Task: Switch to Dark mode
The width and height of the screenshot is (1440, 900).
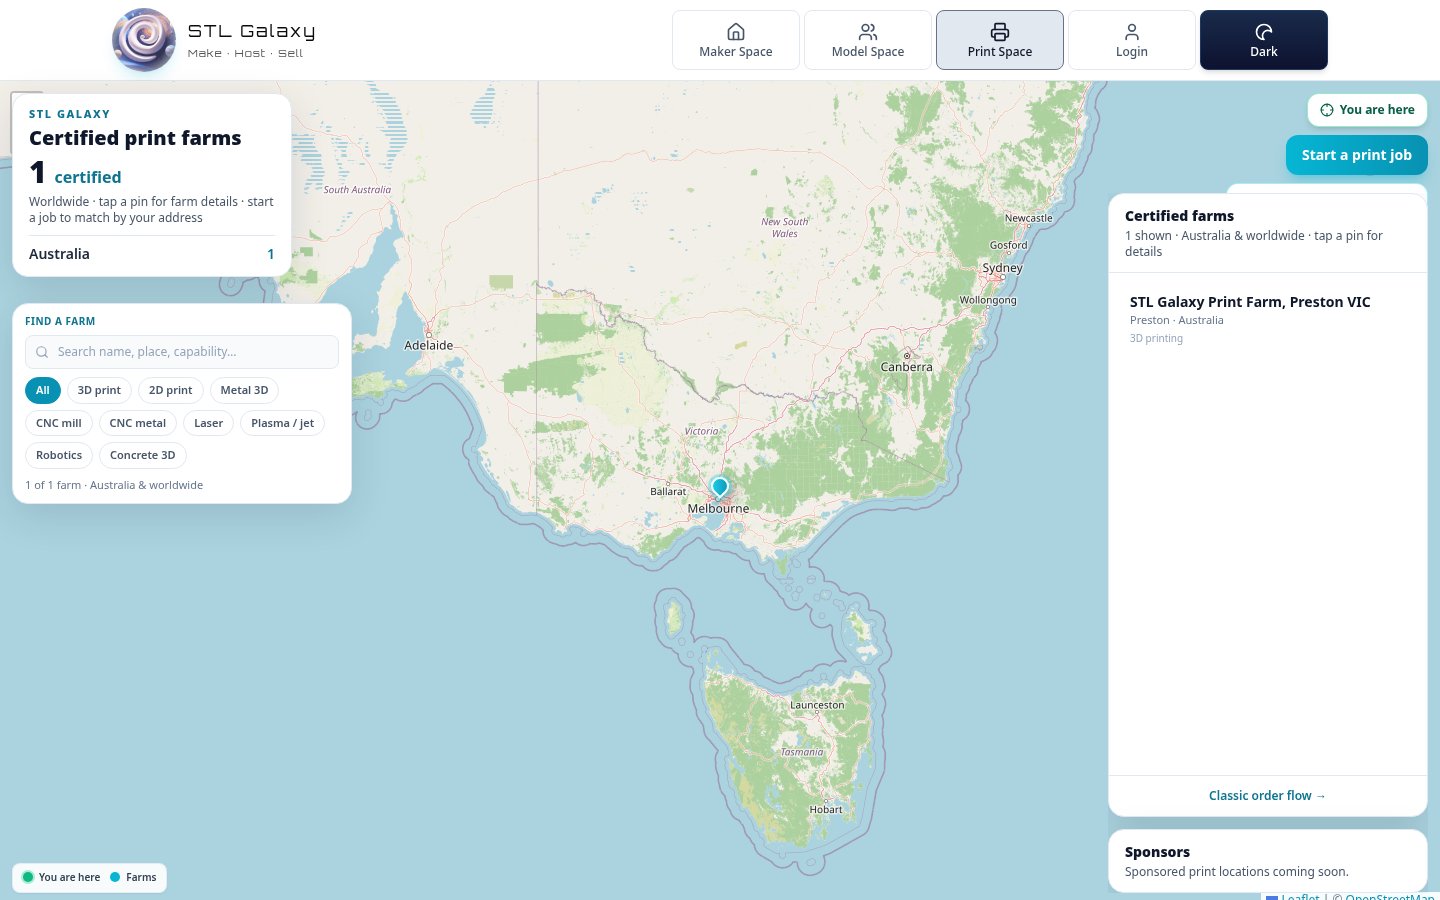Action: 1264,40
